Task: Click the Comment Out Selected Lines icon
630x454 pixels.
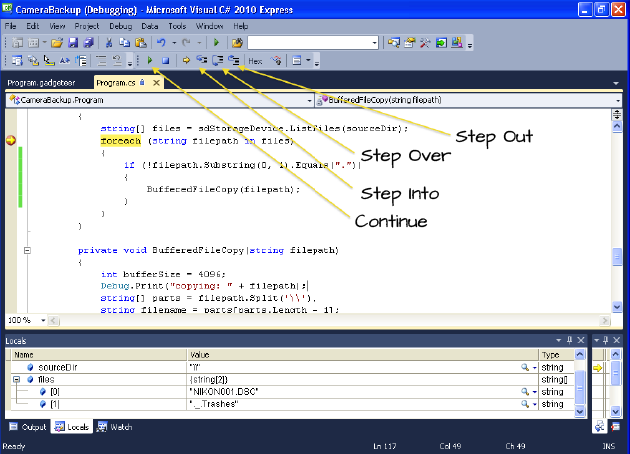Action: coord(101,61)
